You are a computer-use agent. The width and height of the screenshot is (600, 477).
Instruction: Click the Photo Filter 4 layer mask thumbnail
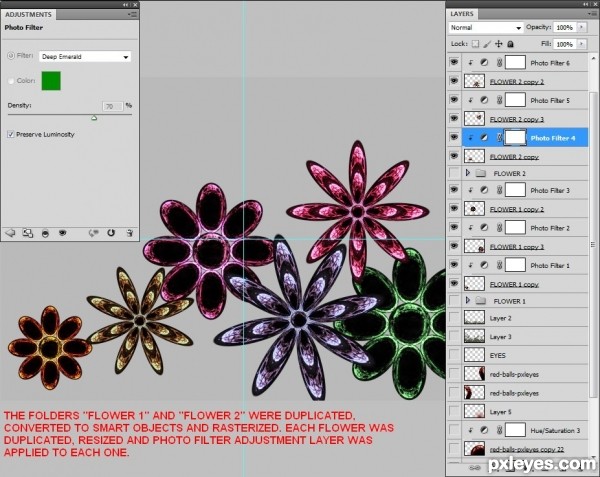(x=515, y=137)
